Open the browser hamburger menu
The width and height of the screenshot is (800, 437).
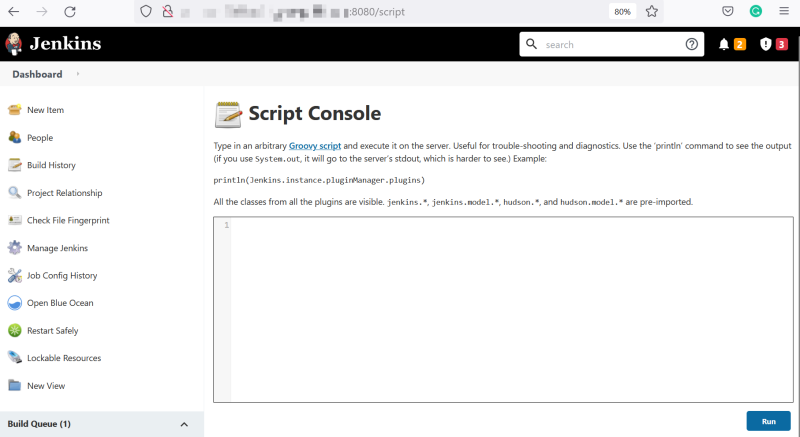[x=784, y=11]
